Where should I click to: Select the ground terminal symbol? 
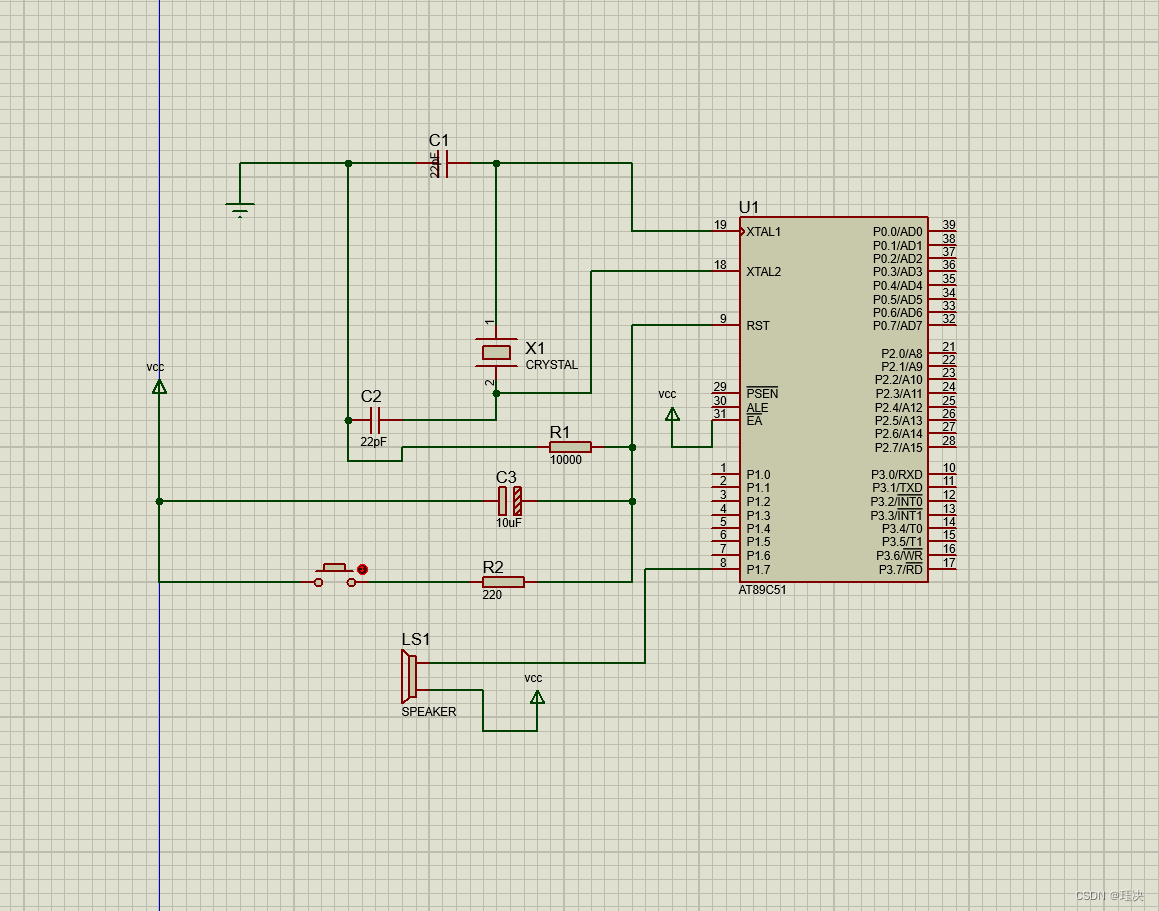(x=239, y=209)
